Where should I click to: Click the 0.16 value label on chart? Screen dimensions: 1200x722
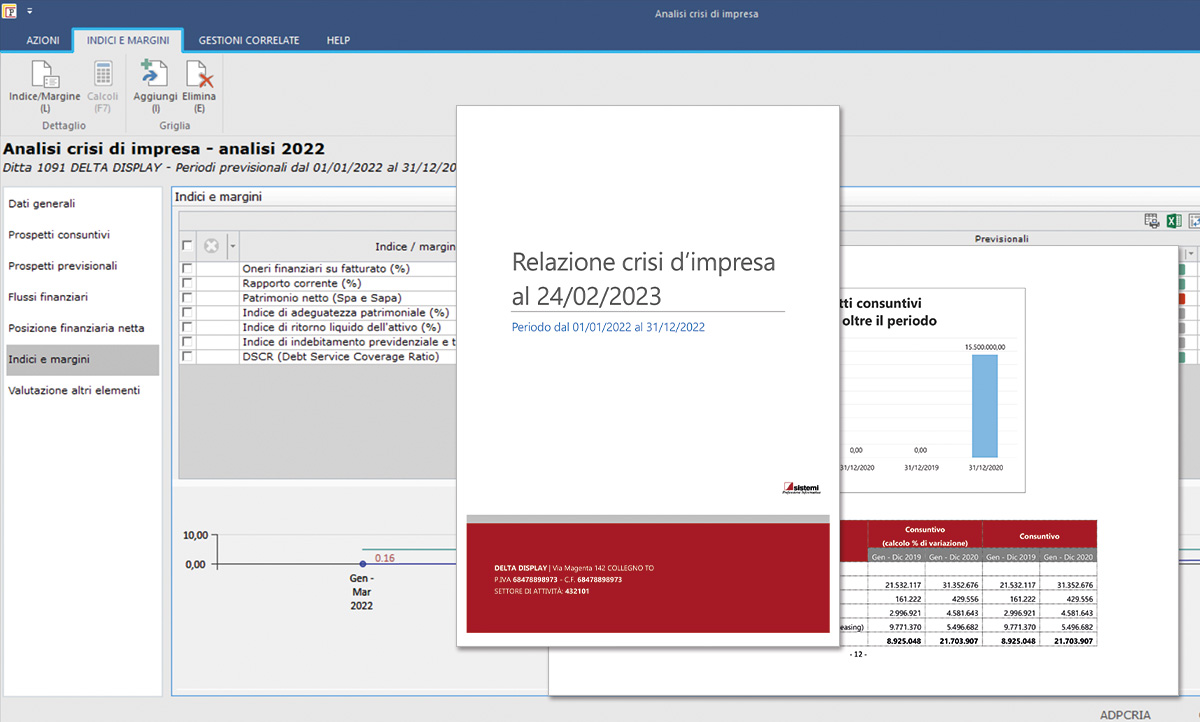(x=384, y=557)
